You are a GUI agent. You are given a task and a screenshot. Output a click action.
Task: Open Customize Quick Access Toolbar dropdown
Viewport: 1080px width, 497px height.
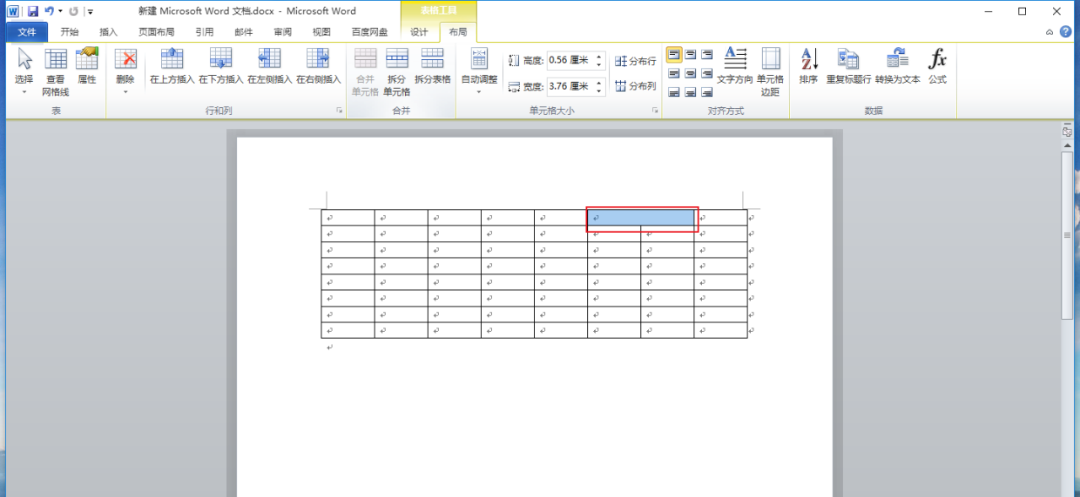pos(90,12)
